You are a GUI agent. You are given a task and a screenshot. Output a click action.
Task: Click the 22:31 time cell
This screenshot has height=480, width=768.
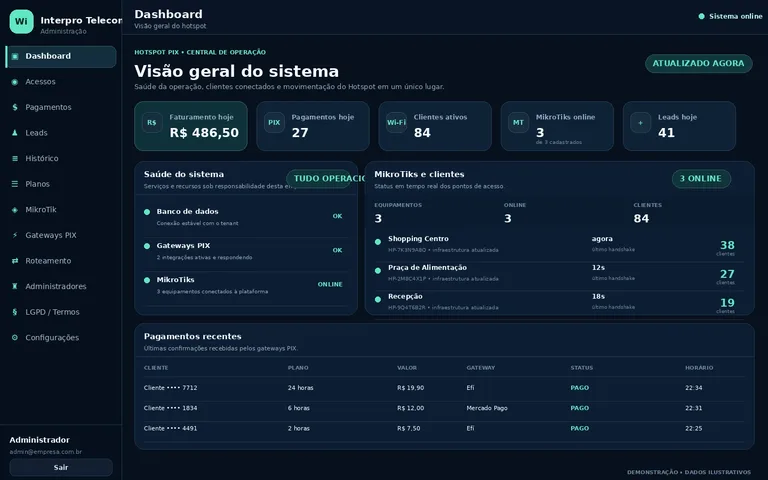click(694, 408)
